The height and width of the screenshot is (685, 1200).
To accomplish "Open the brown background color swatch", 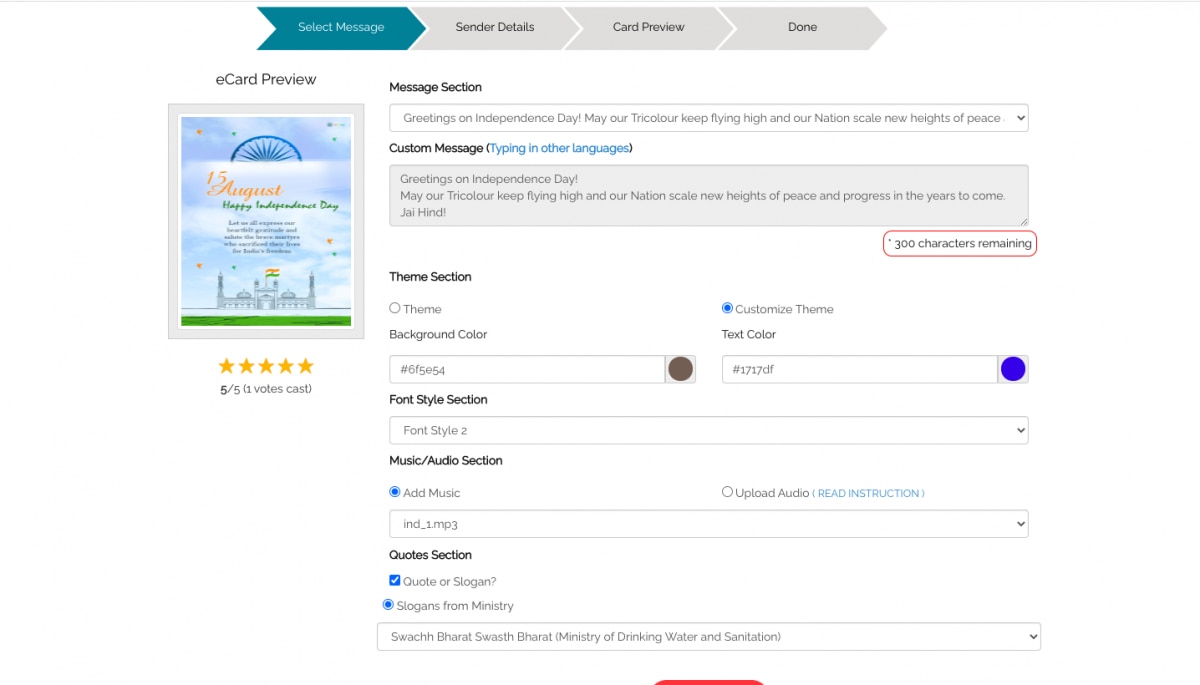I will (x=680, y=369).
